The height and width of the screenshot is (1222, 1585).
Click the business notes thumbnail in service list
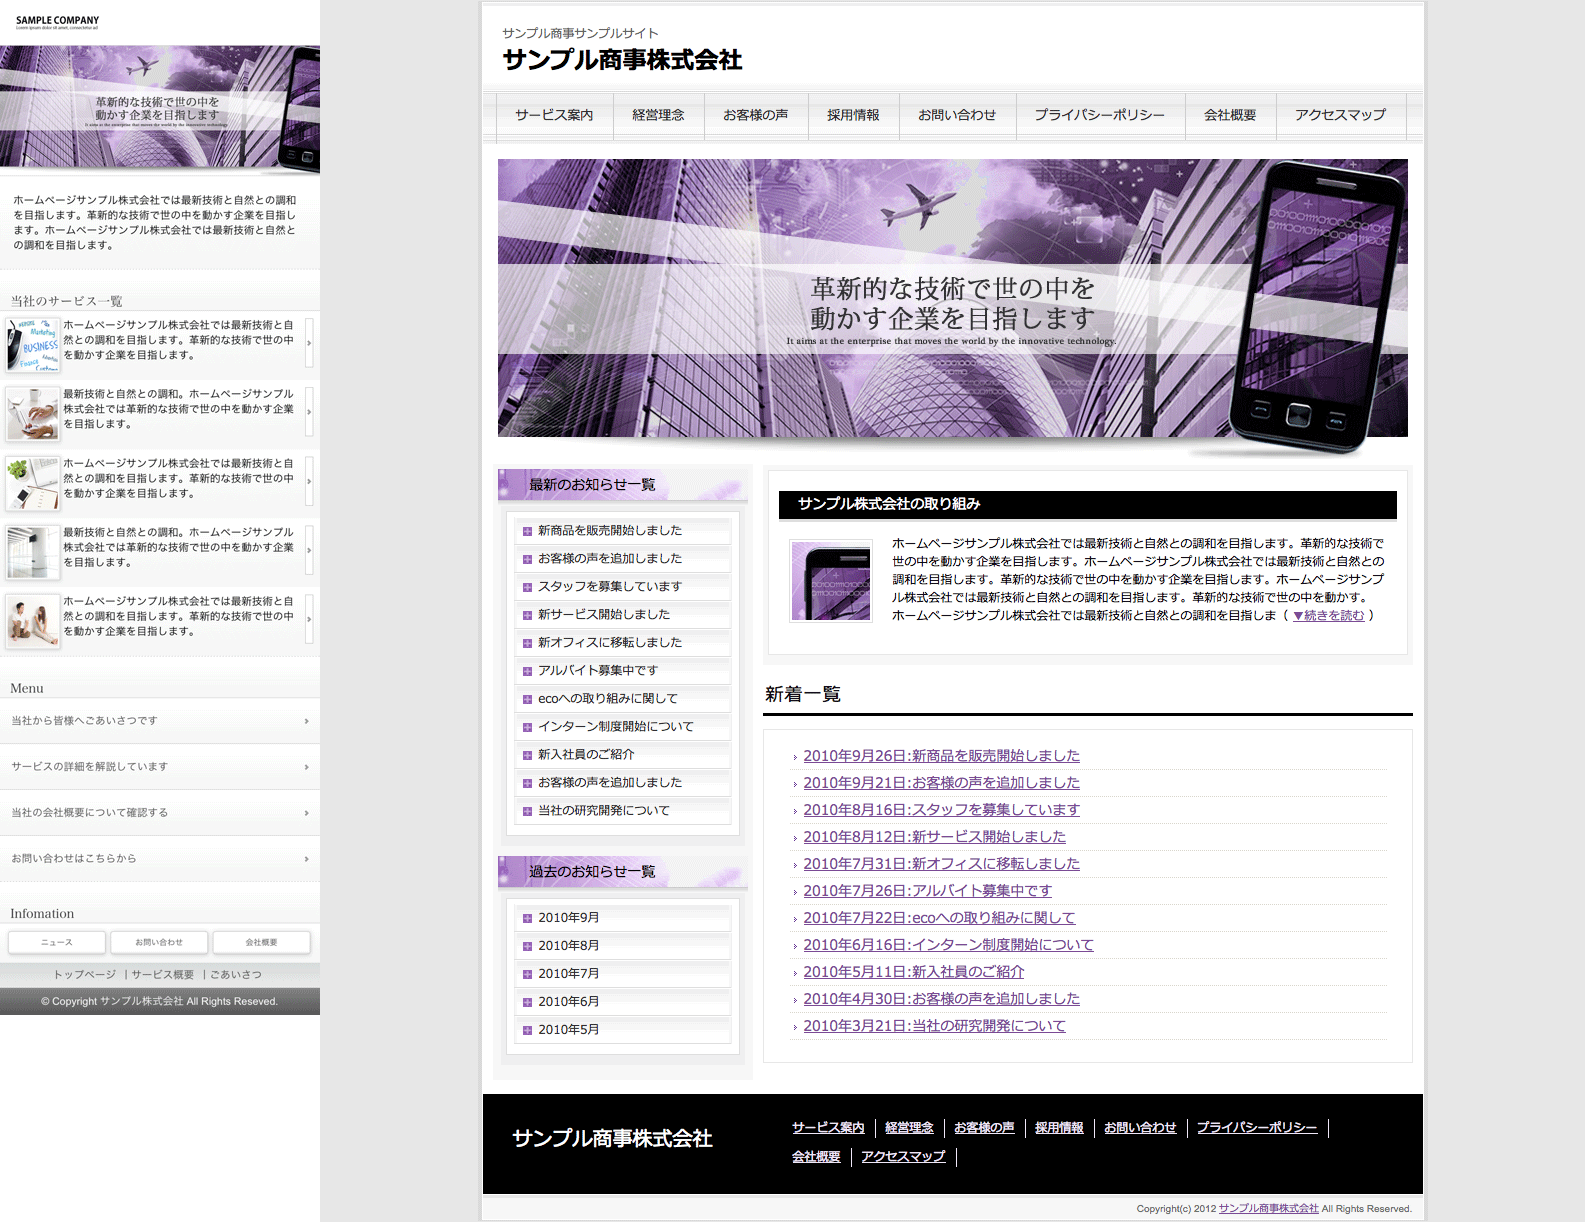coord(32,344)
